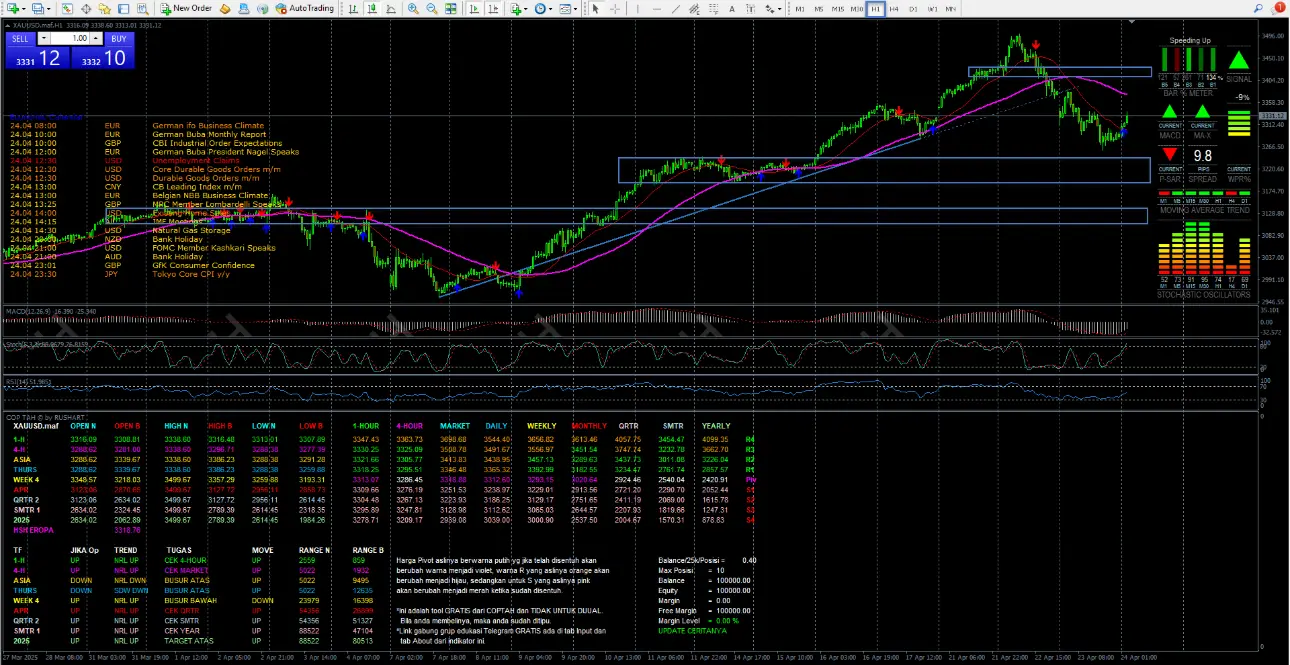The width and height of the screenshot is (1290, 665).
Task: Switch timeframe to M30
Action: click(x=857, y=8)
